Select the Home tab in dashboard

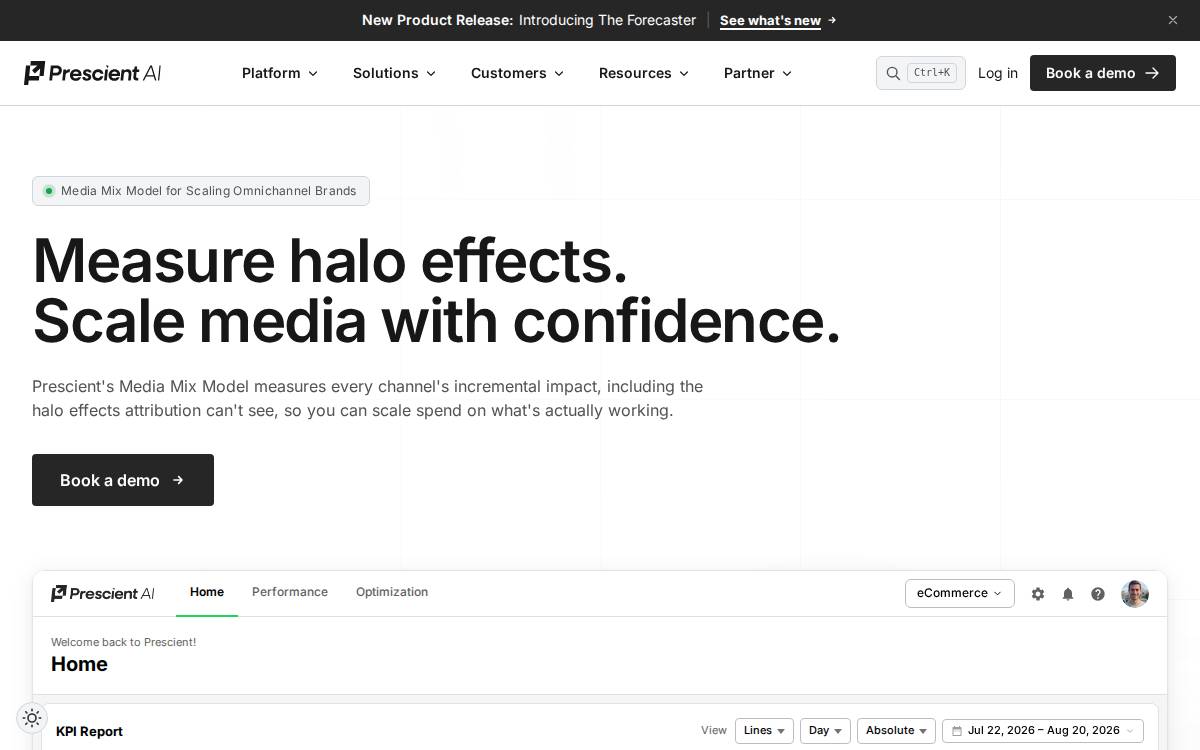[207, 592]
